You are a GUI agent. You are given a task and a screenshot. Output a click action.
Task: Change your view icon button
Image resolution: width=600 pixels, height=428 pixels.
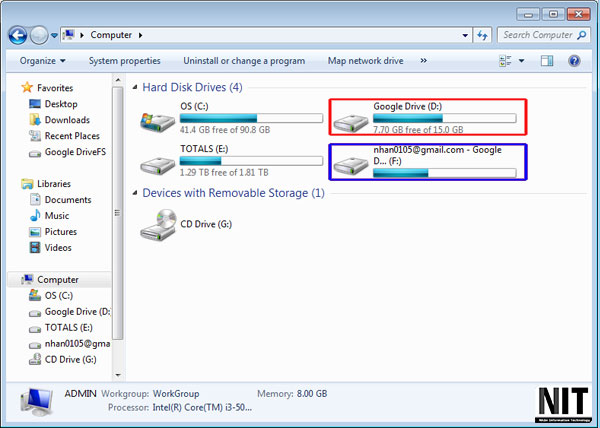coord(505,61)
